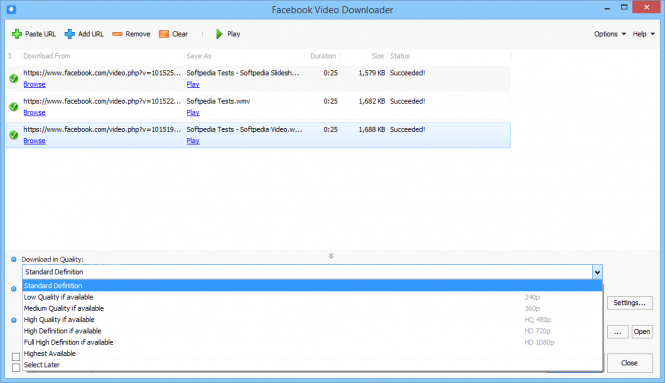The image size is (665, 383).
Task: Click the Clear toolbar icon
Action: coord(164,34)
